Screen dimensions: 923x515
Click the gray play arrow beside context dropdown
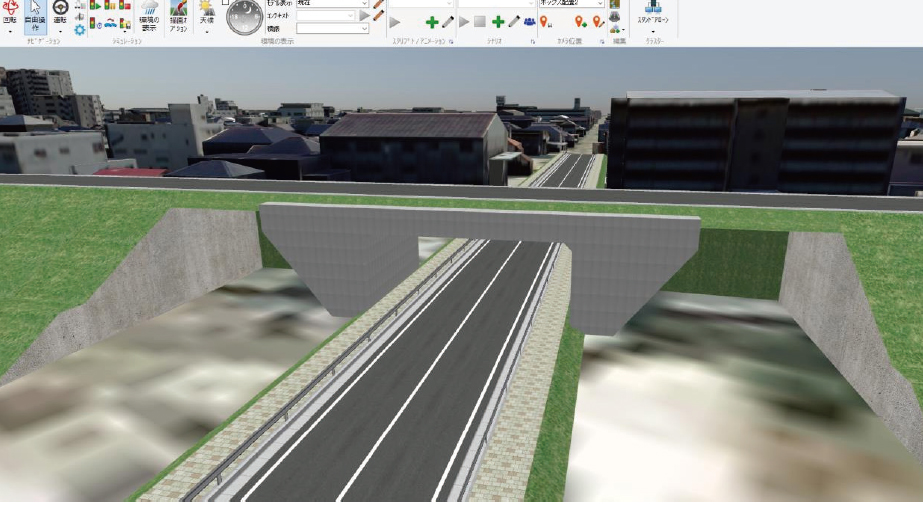[x=364, y=16]
